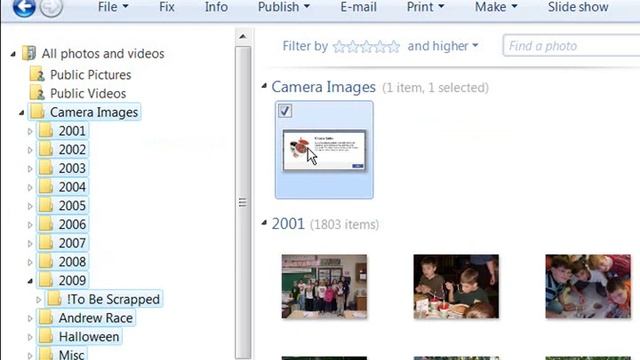Screen dimensions: 640x360
Task: Select the 2005 folder icon
Action: tap(46, 206)
